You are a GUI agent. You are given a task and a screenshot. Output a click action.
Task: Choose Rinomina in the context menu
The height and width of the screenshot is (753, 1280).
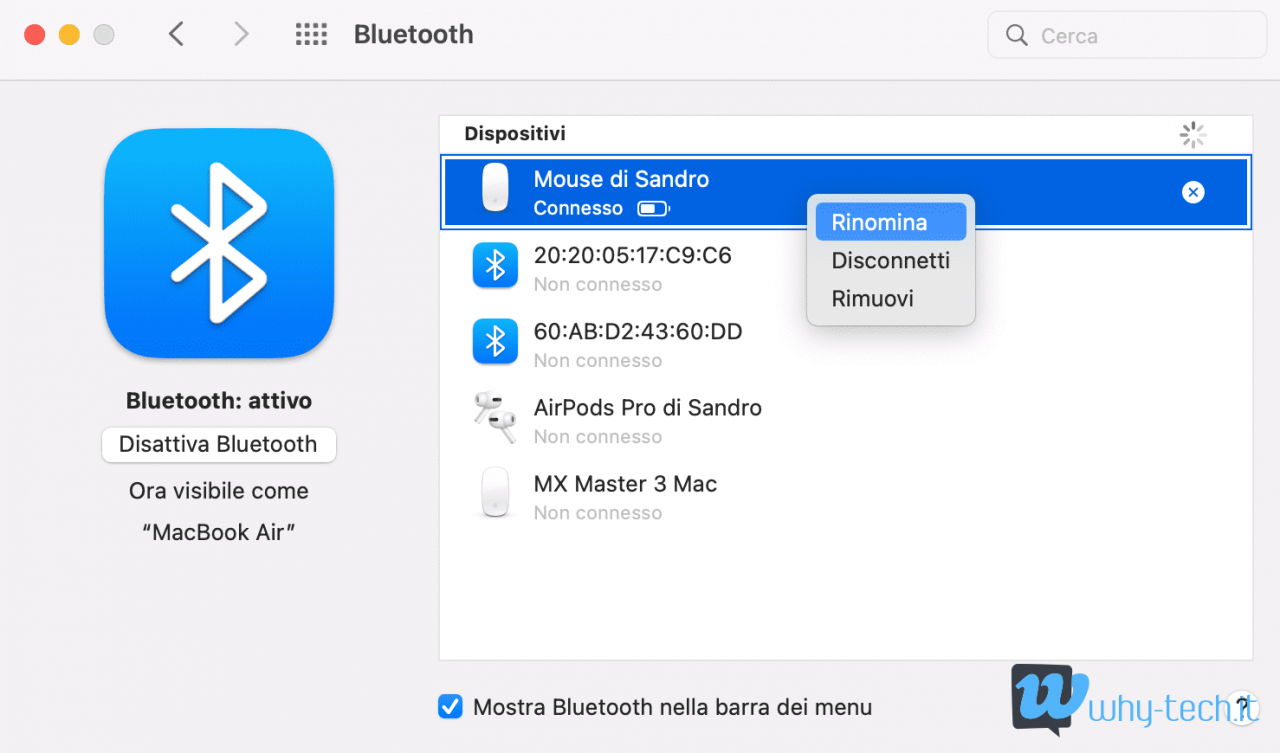pos(891,222)
